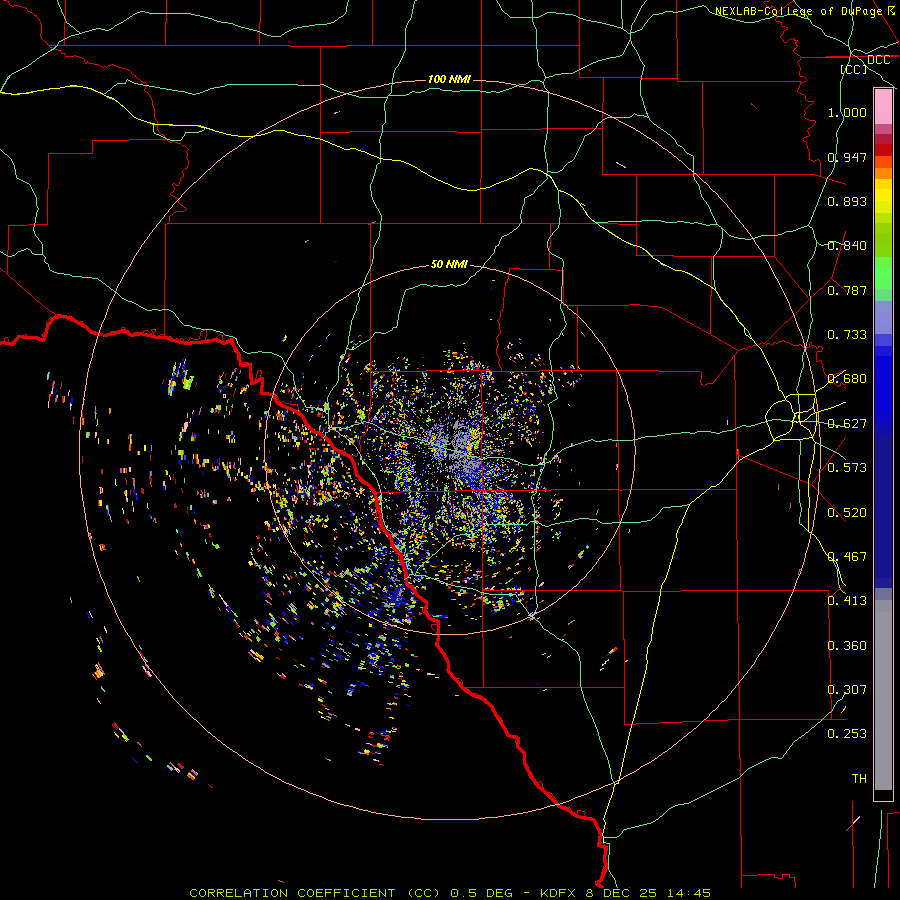Click the 0.413 value on color scale
This screenshot has width=900, height=900.
pyautogui.click(x=847, y=601)
